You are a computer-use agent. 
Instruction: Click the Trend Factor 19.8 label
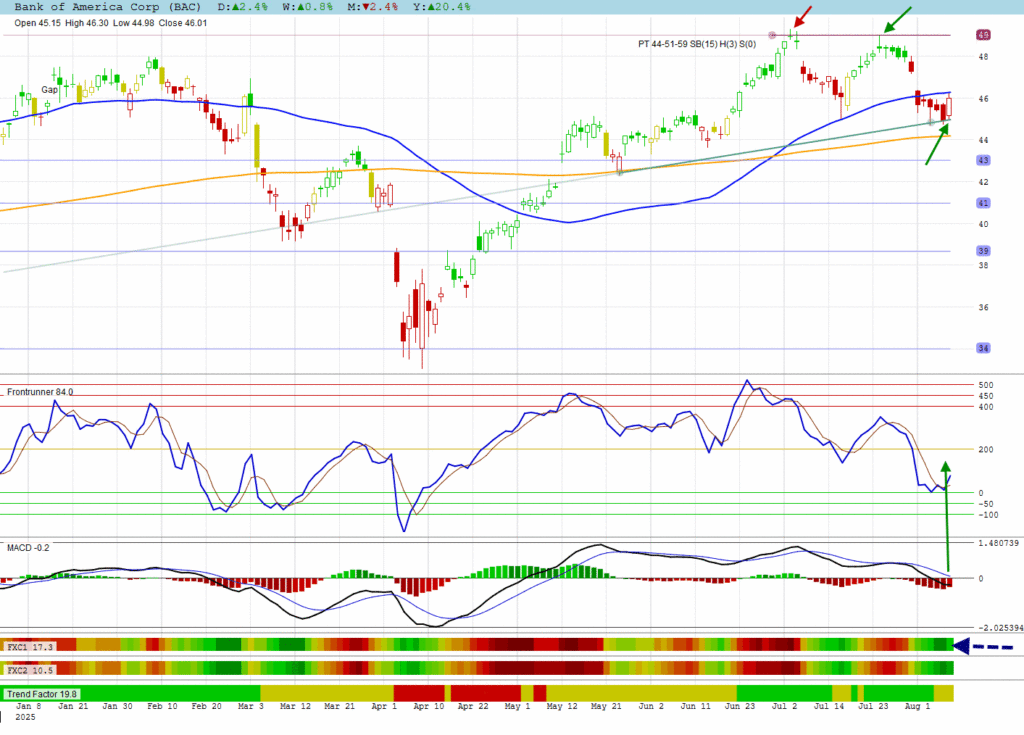(42, 694)
